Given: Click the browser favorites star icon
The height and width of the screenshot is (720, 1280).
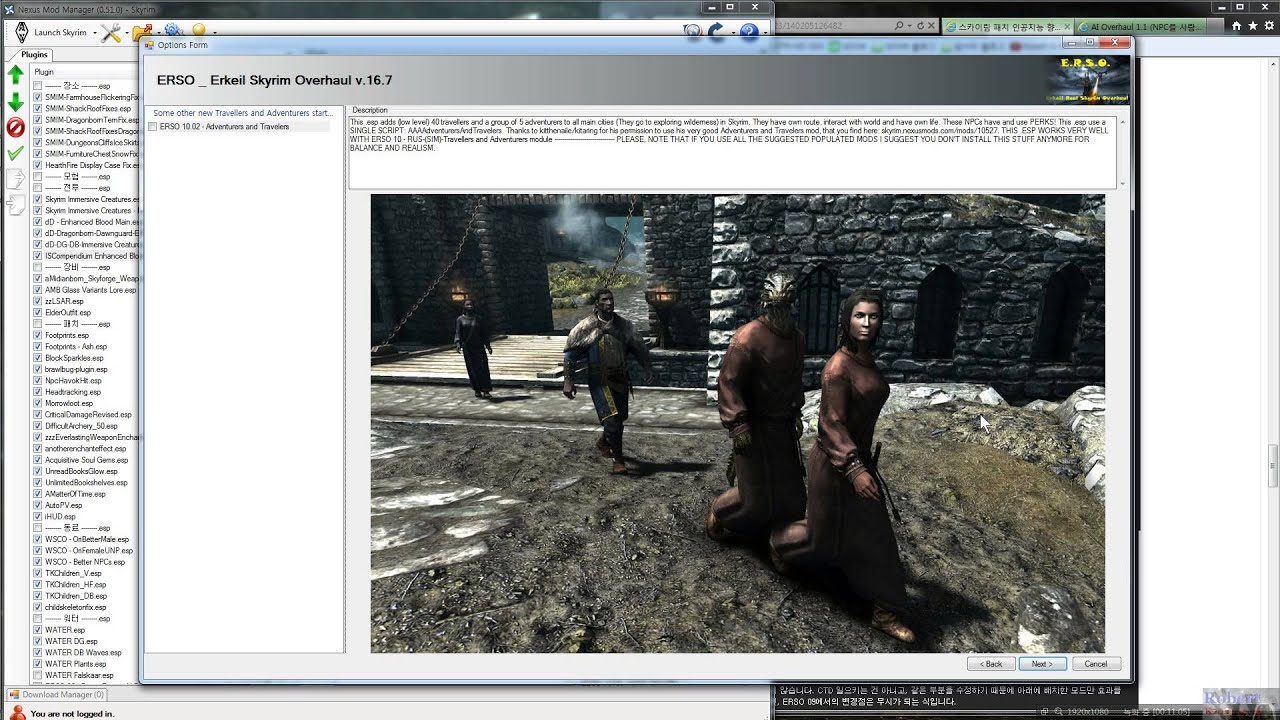Looking at the screenshot, I should point(1251,26).
